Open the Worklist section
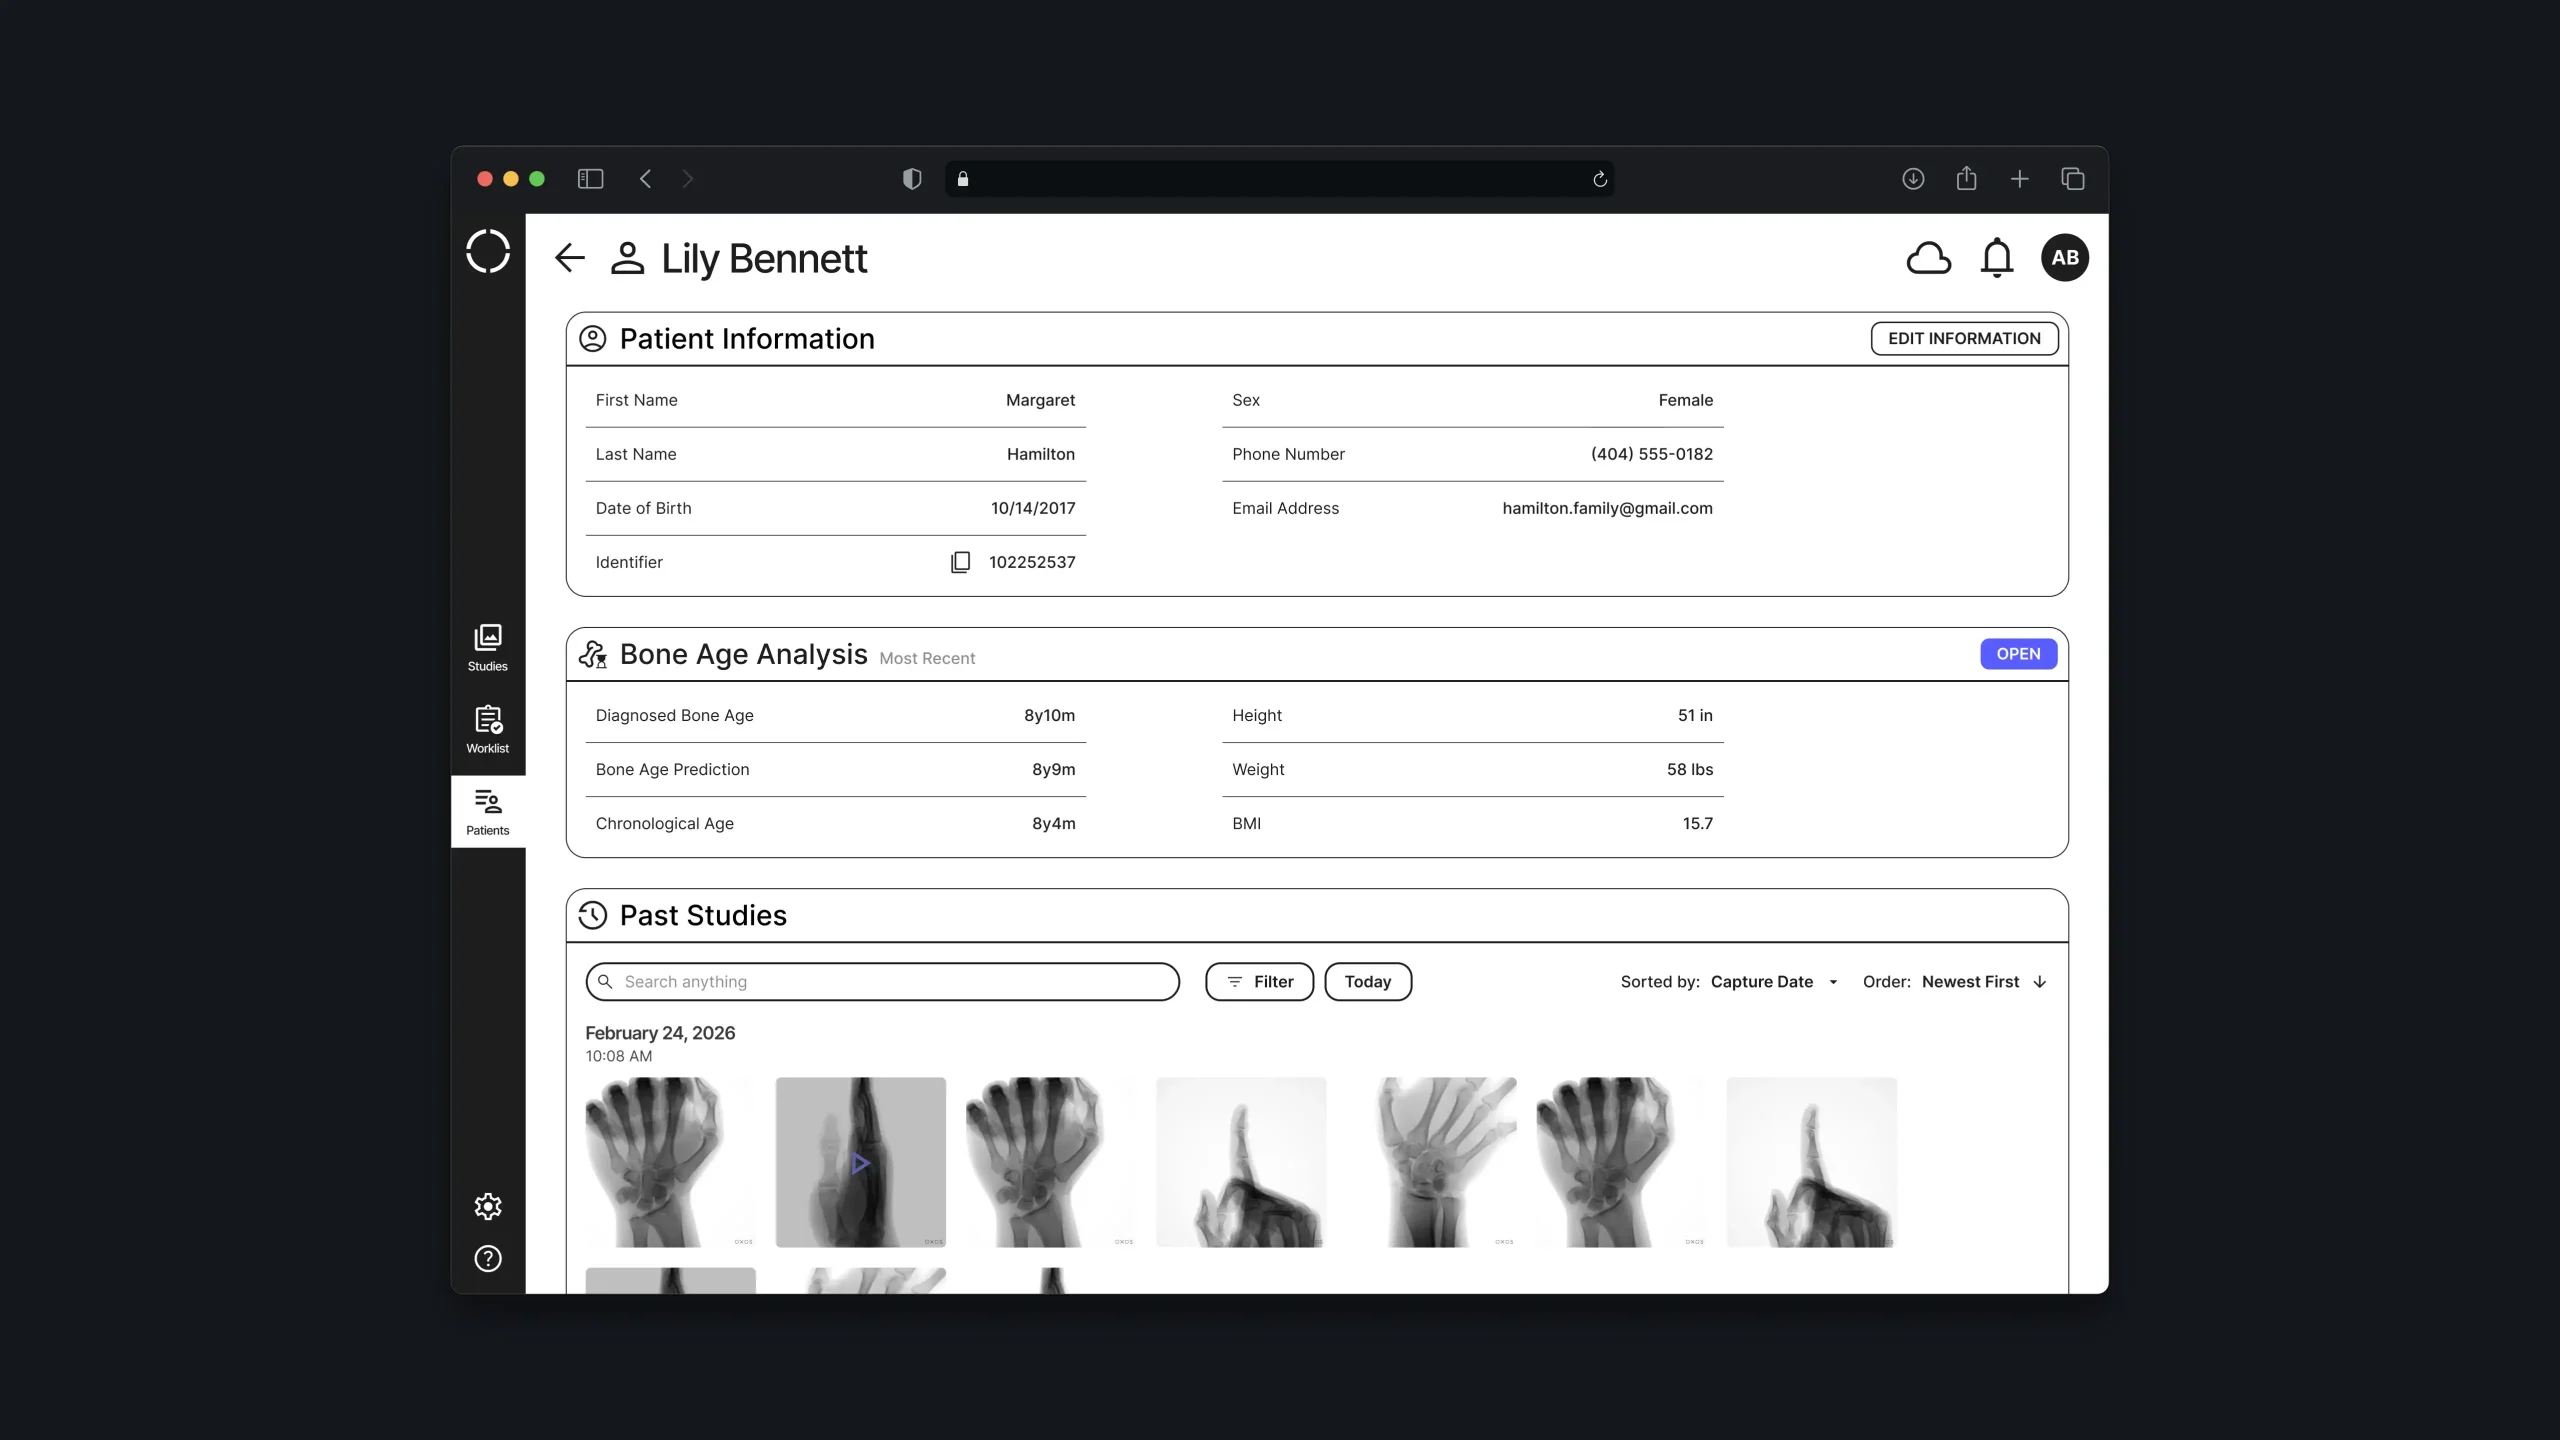 pyautogui.click(x=488, y=730)
